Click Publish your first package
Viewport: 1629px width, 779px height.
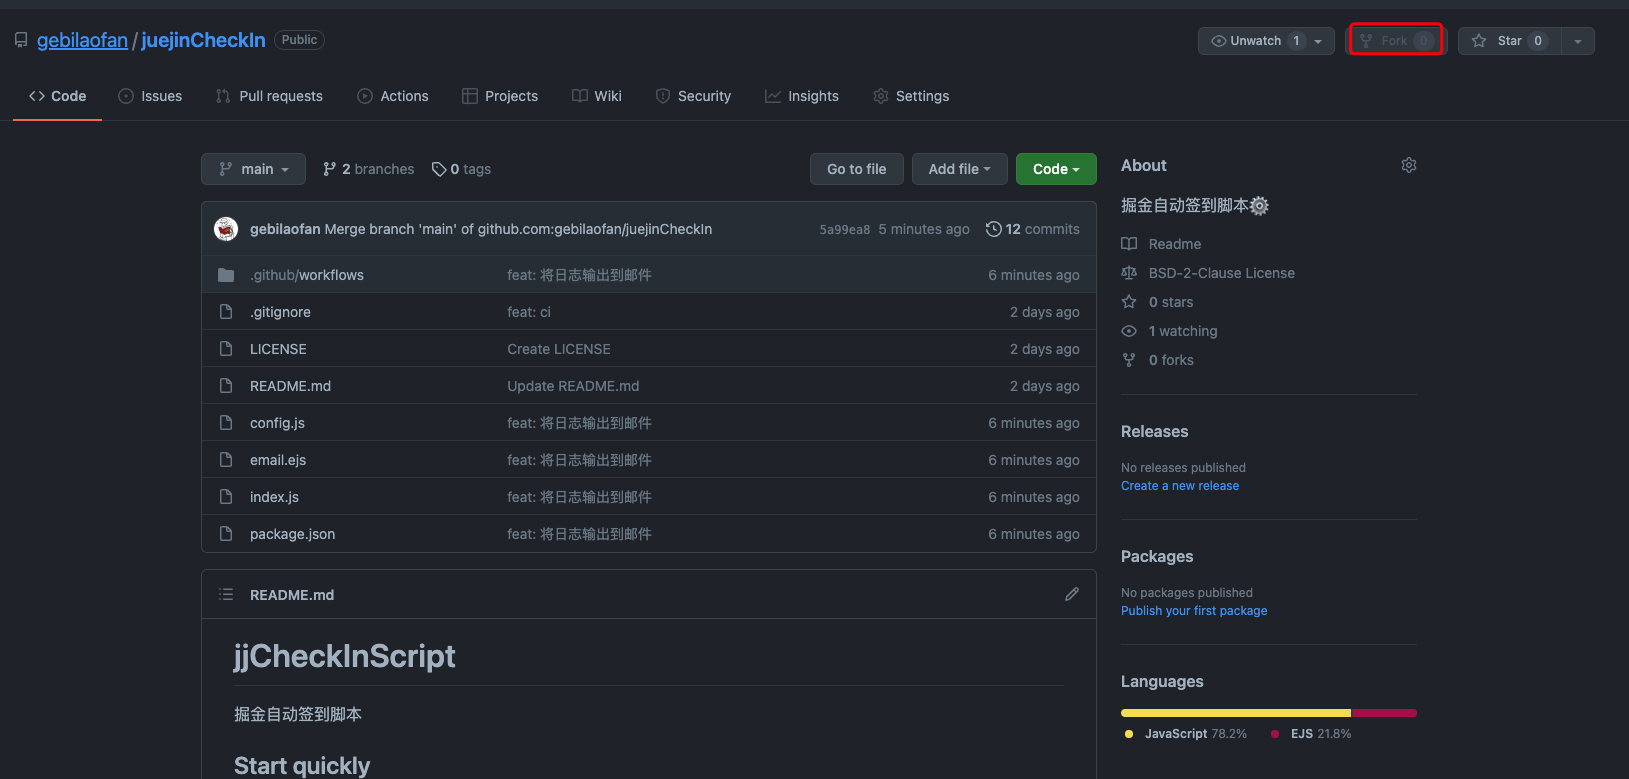coord(1194,611)
